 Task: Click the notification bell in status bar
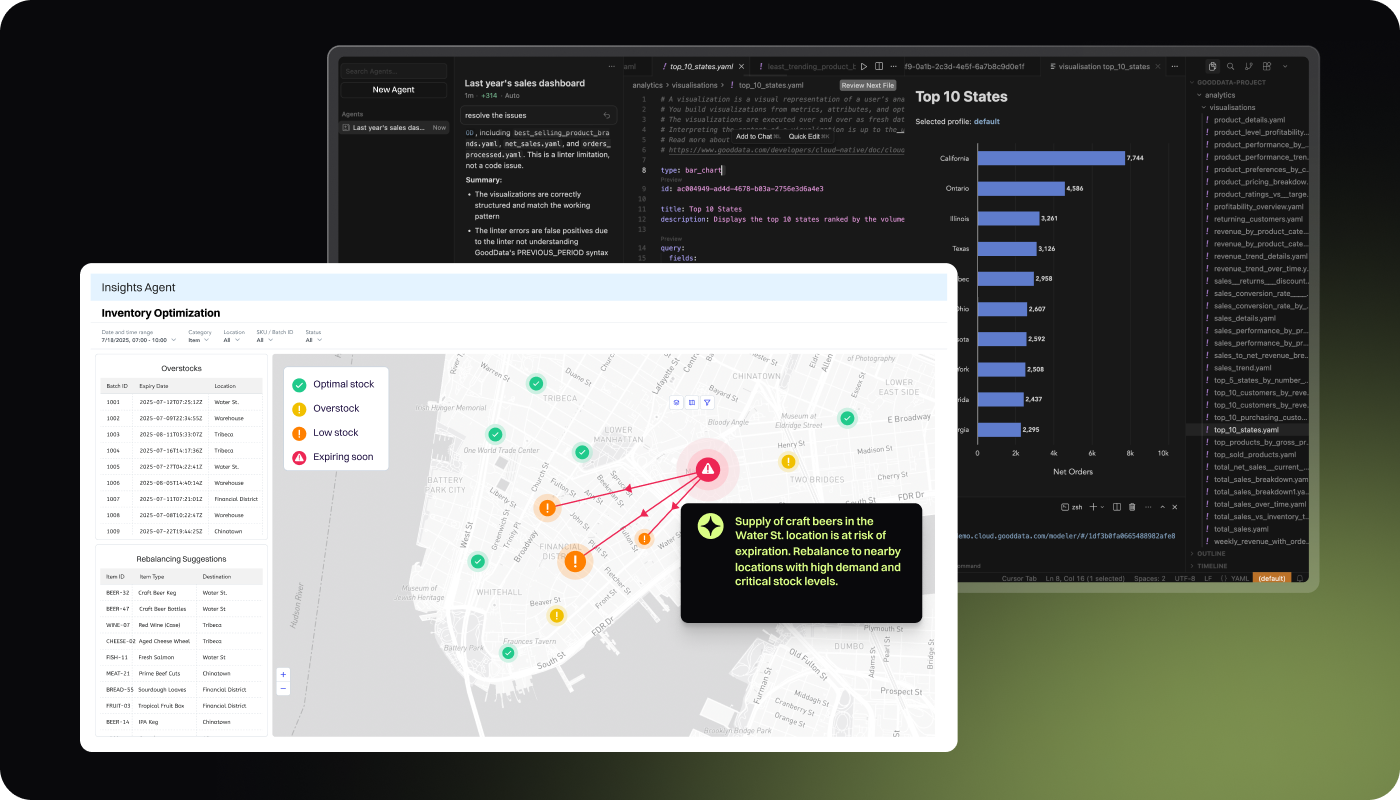(1300, 578)
